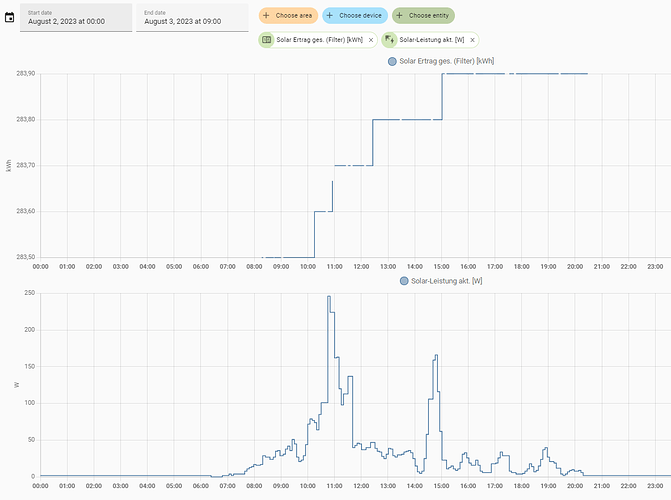Click the plus icon on Choose area
Screen dimensions: 671x500
pyautogui.click(x=266, y=15)
